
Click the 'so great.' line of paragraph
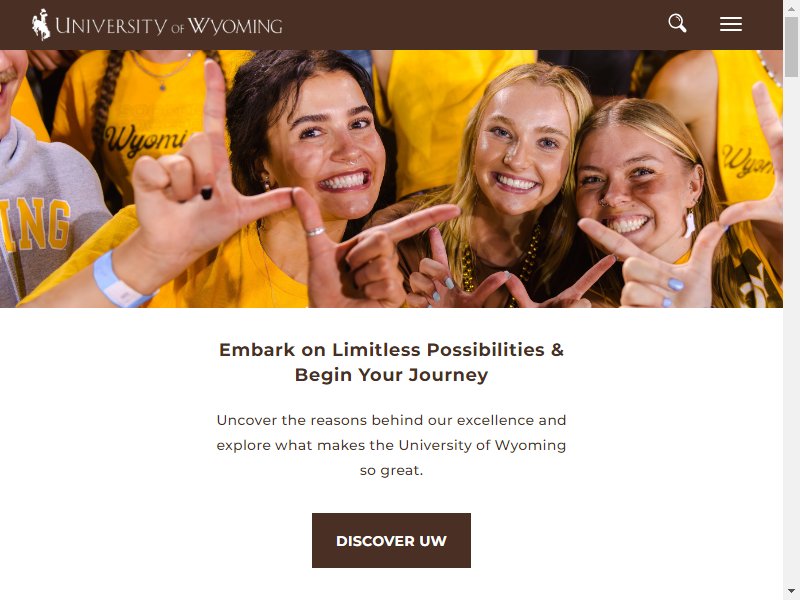pos(391,470)
